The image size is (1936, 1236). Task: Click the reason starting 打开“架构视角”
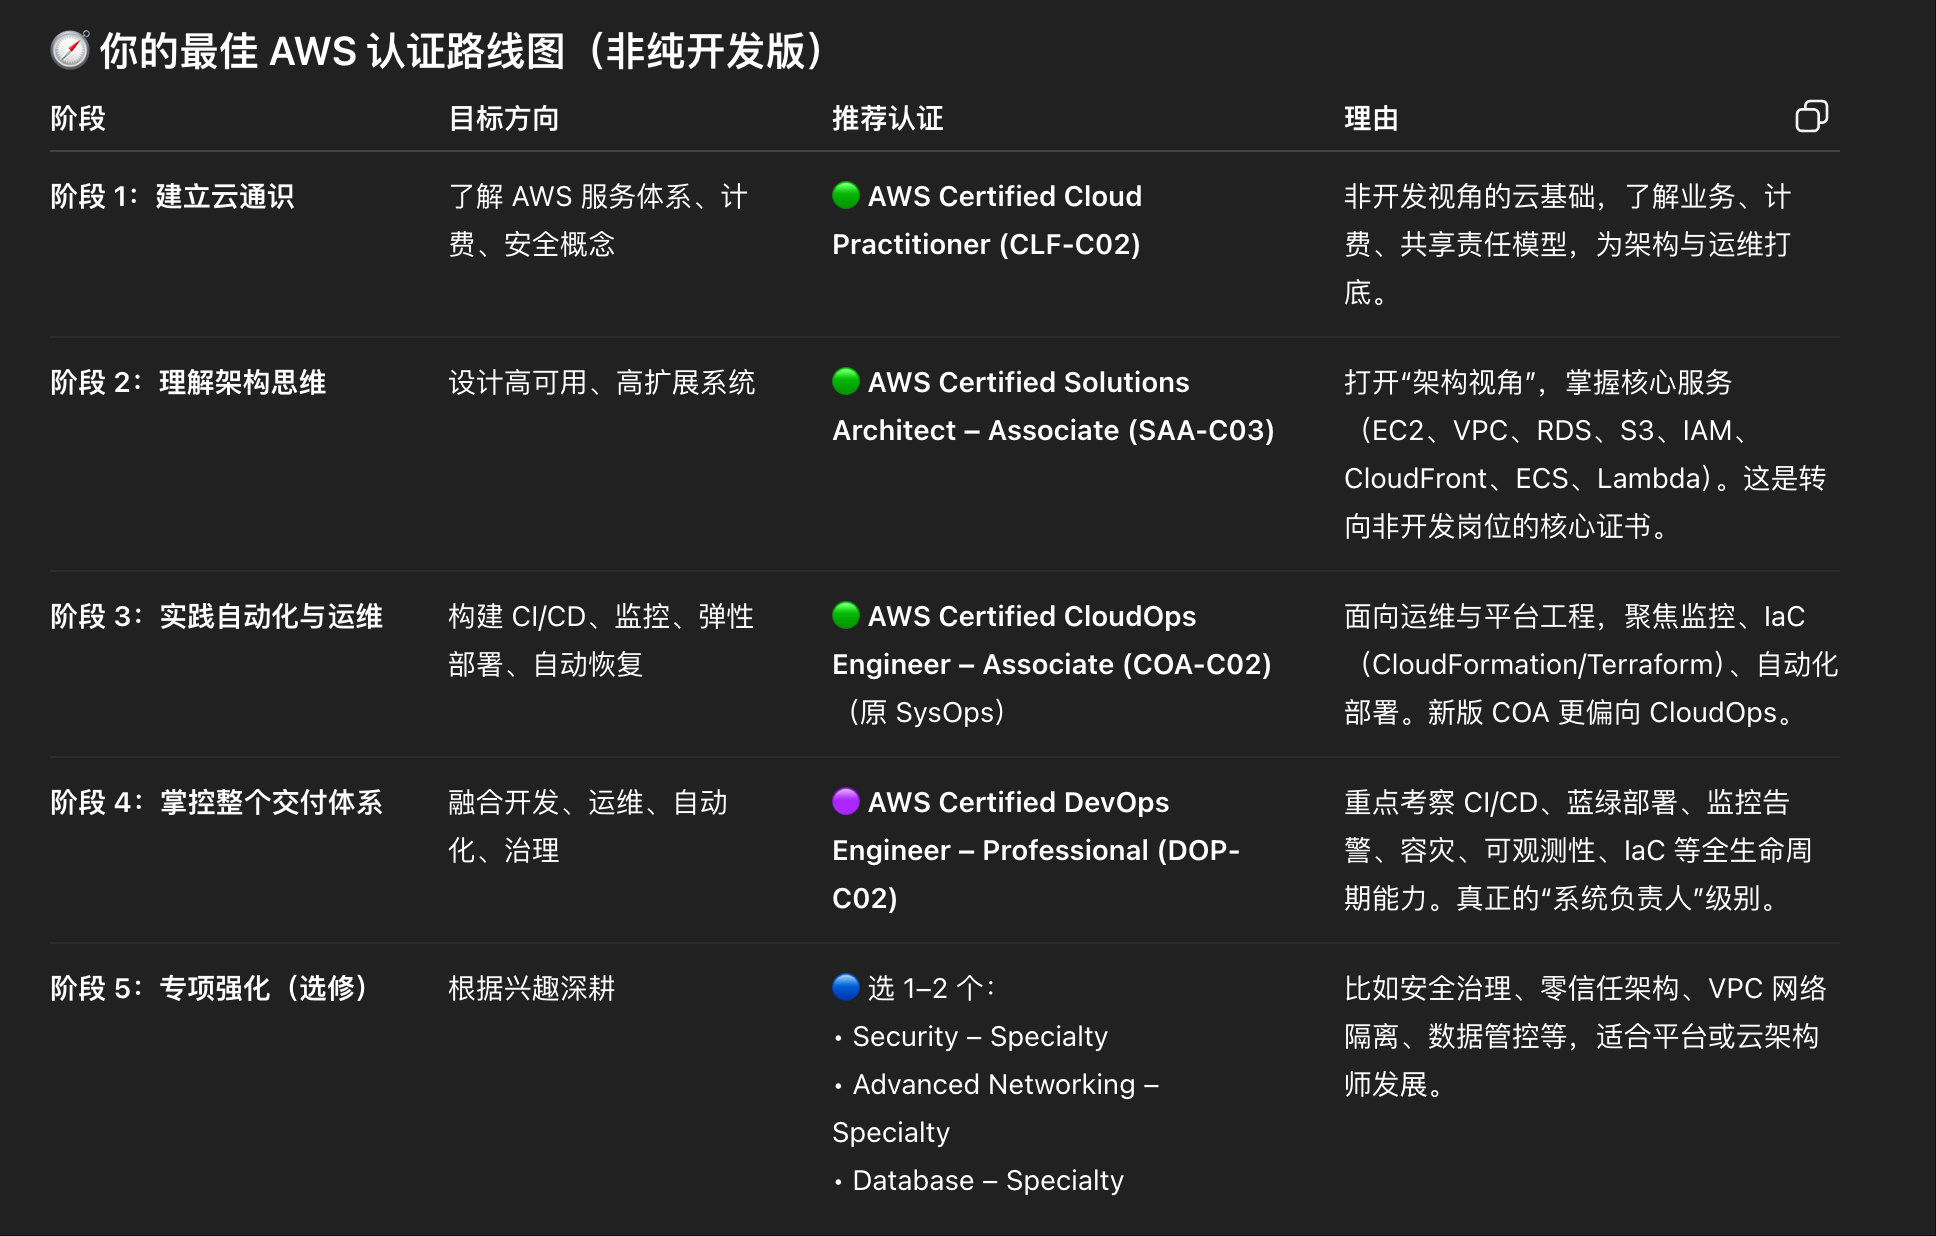(x=1585, y=454)
